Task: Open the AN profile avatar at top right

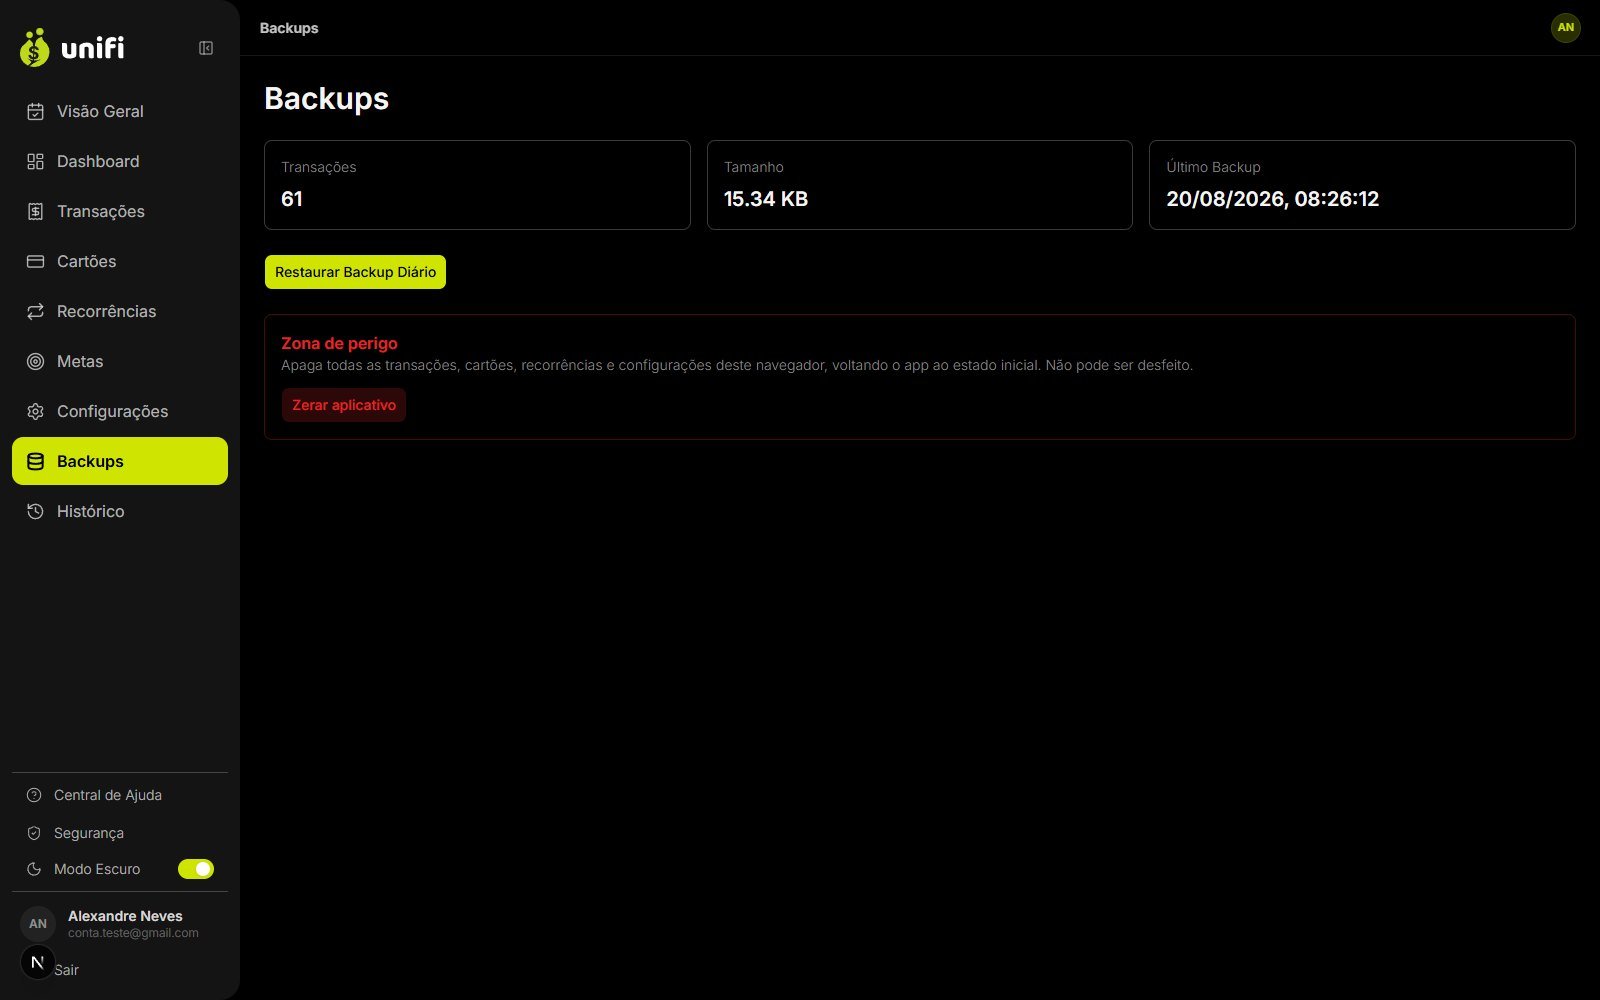Action: 1565,28
